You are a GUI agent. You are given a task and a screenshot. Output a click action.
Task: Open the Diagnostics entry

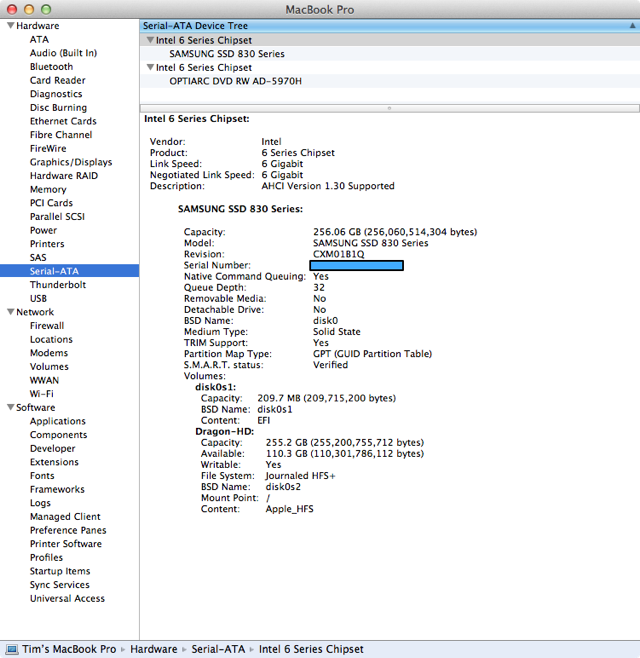point(56,94)
